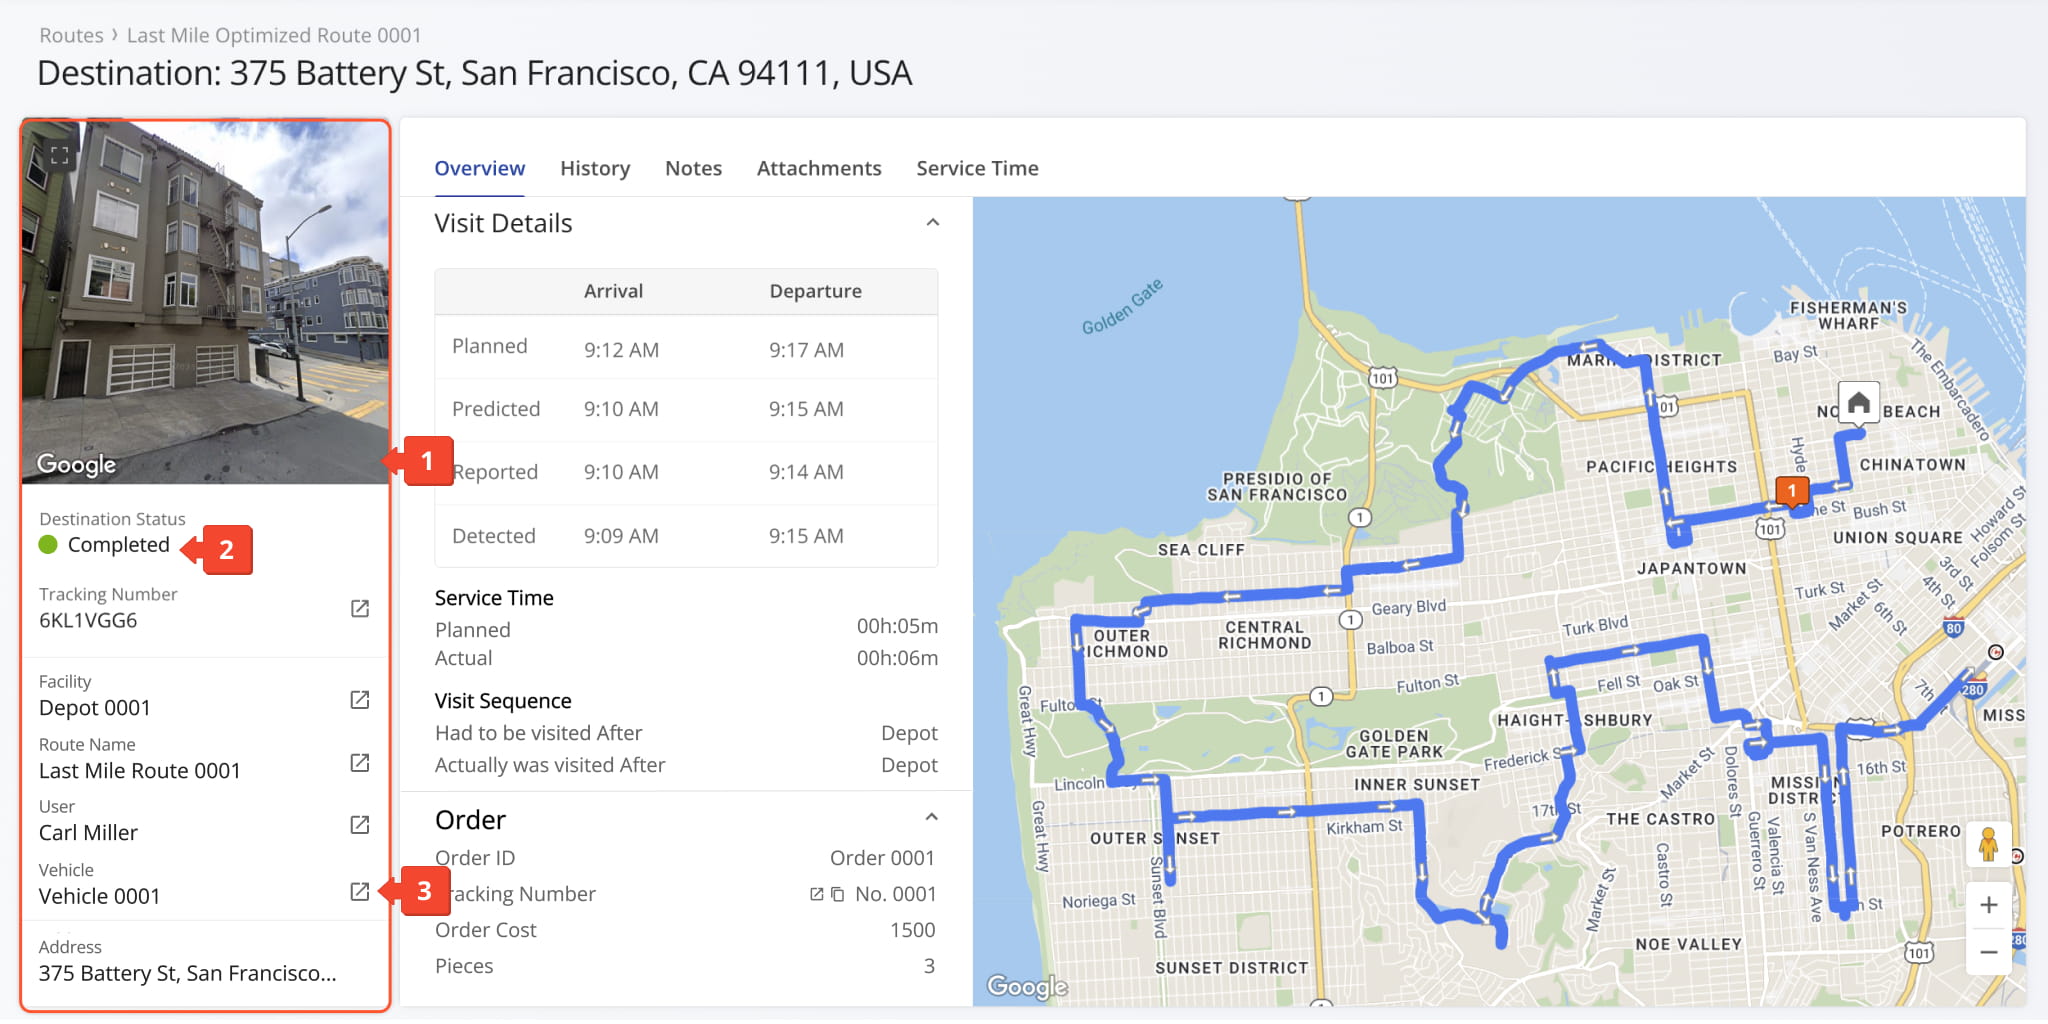Open Last Mile Optimized Route 0001 breadcrumb
Viewport: 2048px width, 1024px height.
(274, 35)
